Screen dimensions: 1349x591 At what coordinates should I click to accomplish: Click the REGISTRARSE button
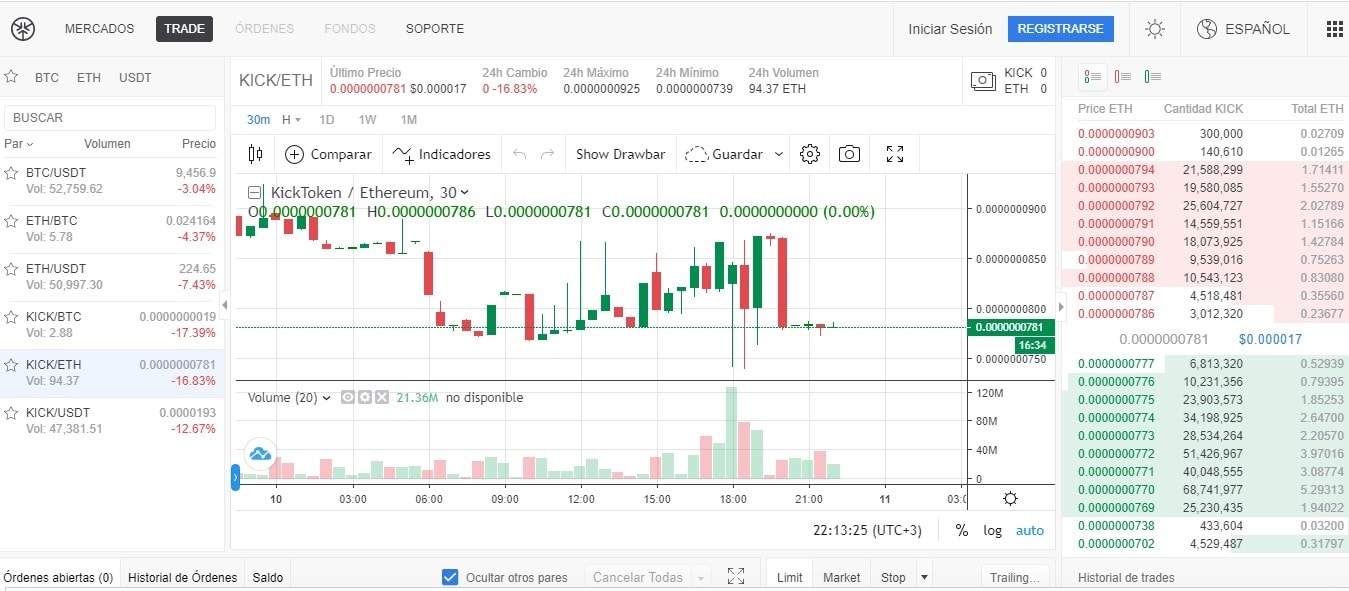(x=1060, y=29)
